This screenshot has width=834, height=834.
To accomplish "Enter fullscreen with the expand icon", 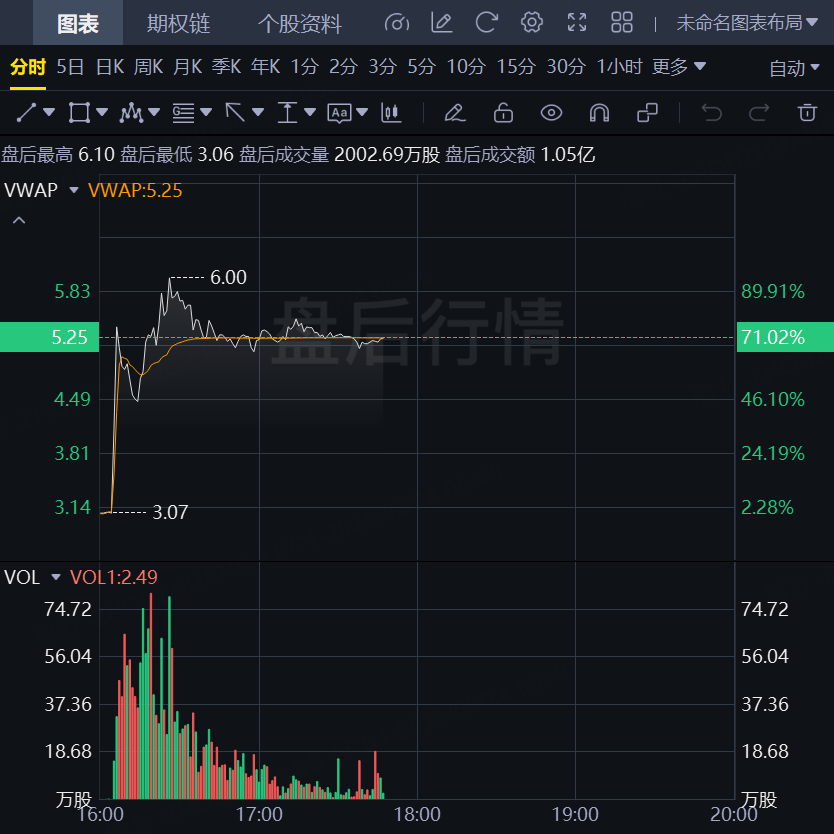I will coord(577,23).
